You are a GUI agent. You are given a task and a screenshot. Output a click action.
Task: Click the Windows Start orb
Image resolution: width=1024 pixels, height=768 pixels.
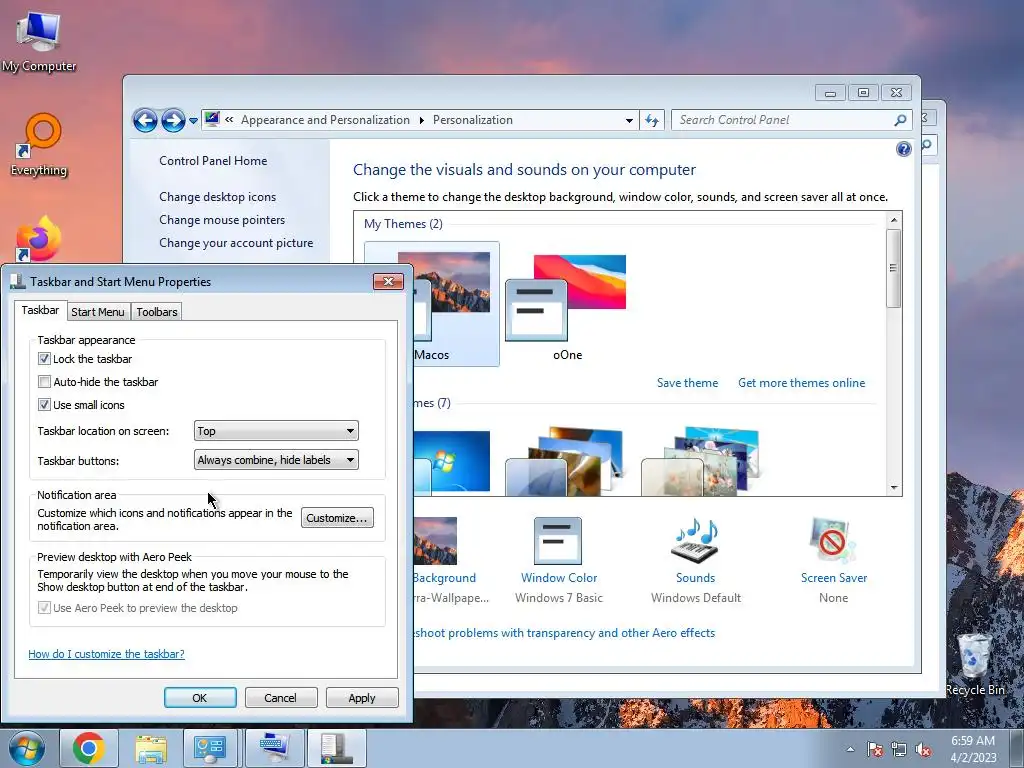(27, 748)
